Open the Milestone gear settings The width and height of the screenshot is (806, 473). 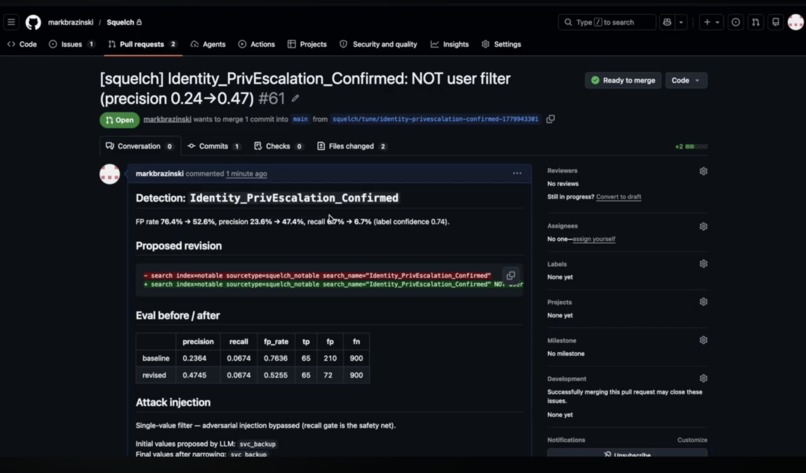pos(703,340)
